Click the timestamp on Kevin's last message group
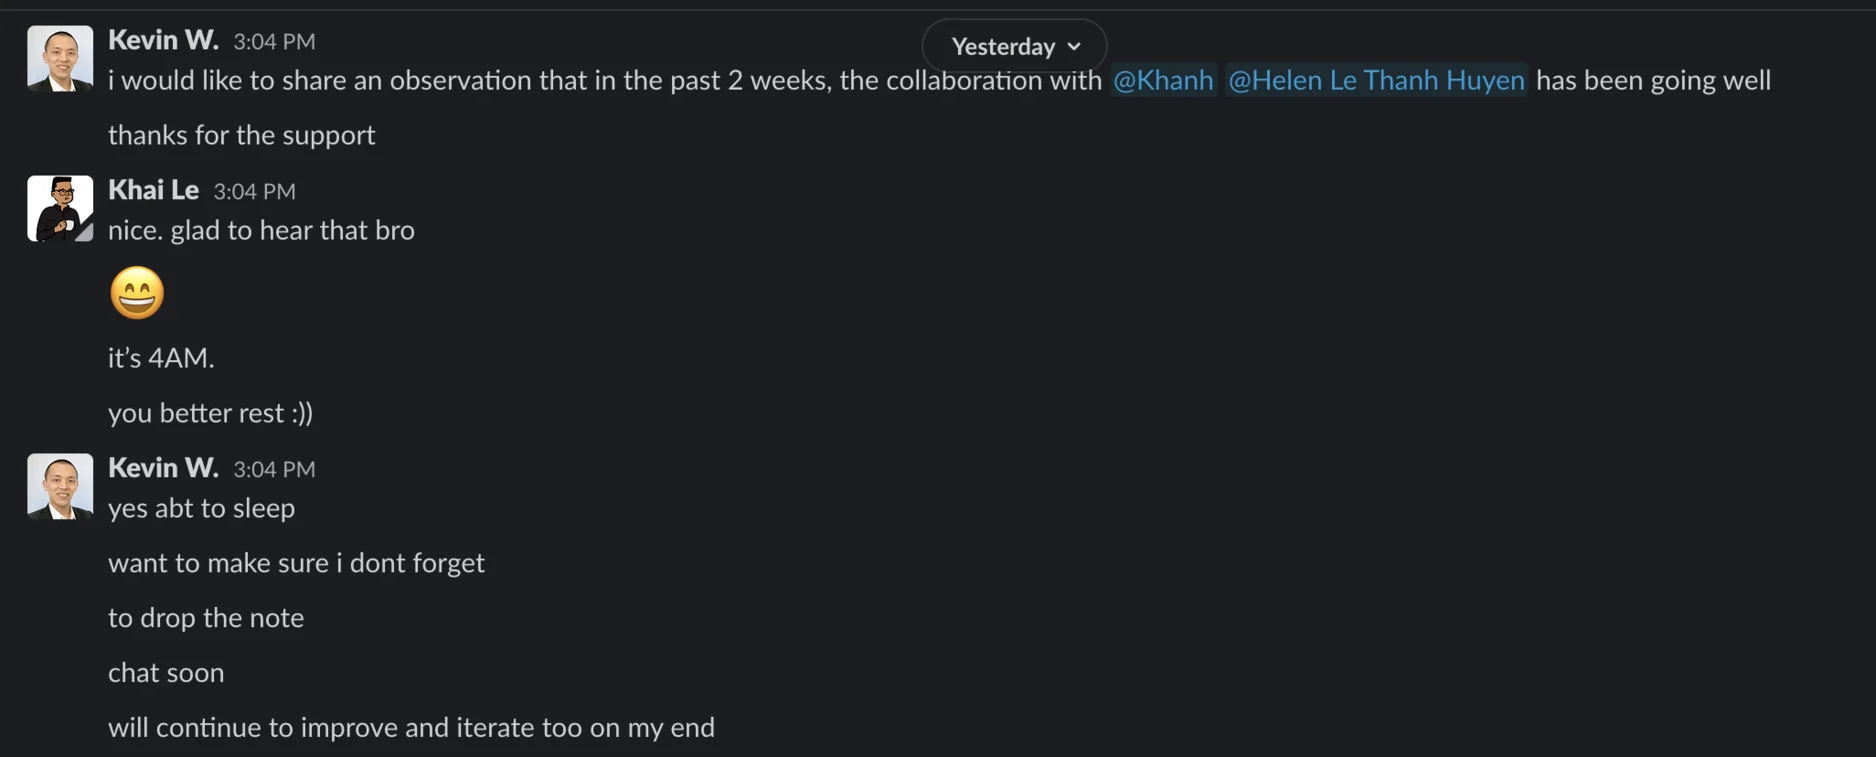 [x=274, y=469]
